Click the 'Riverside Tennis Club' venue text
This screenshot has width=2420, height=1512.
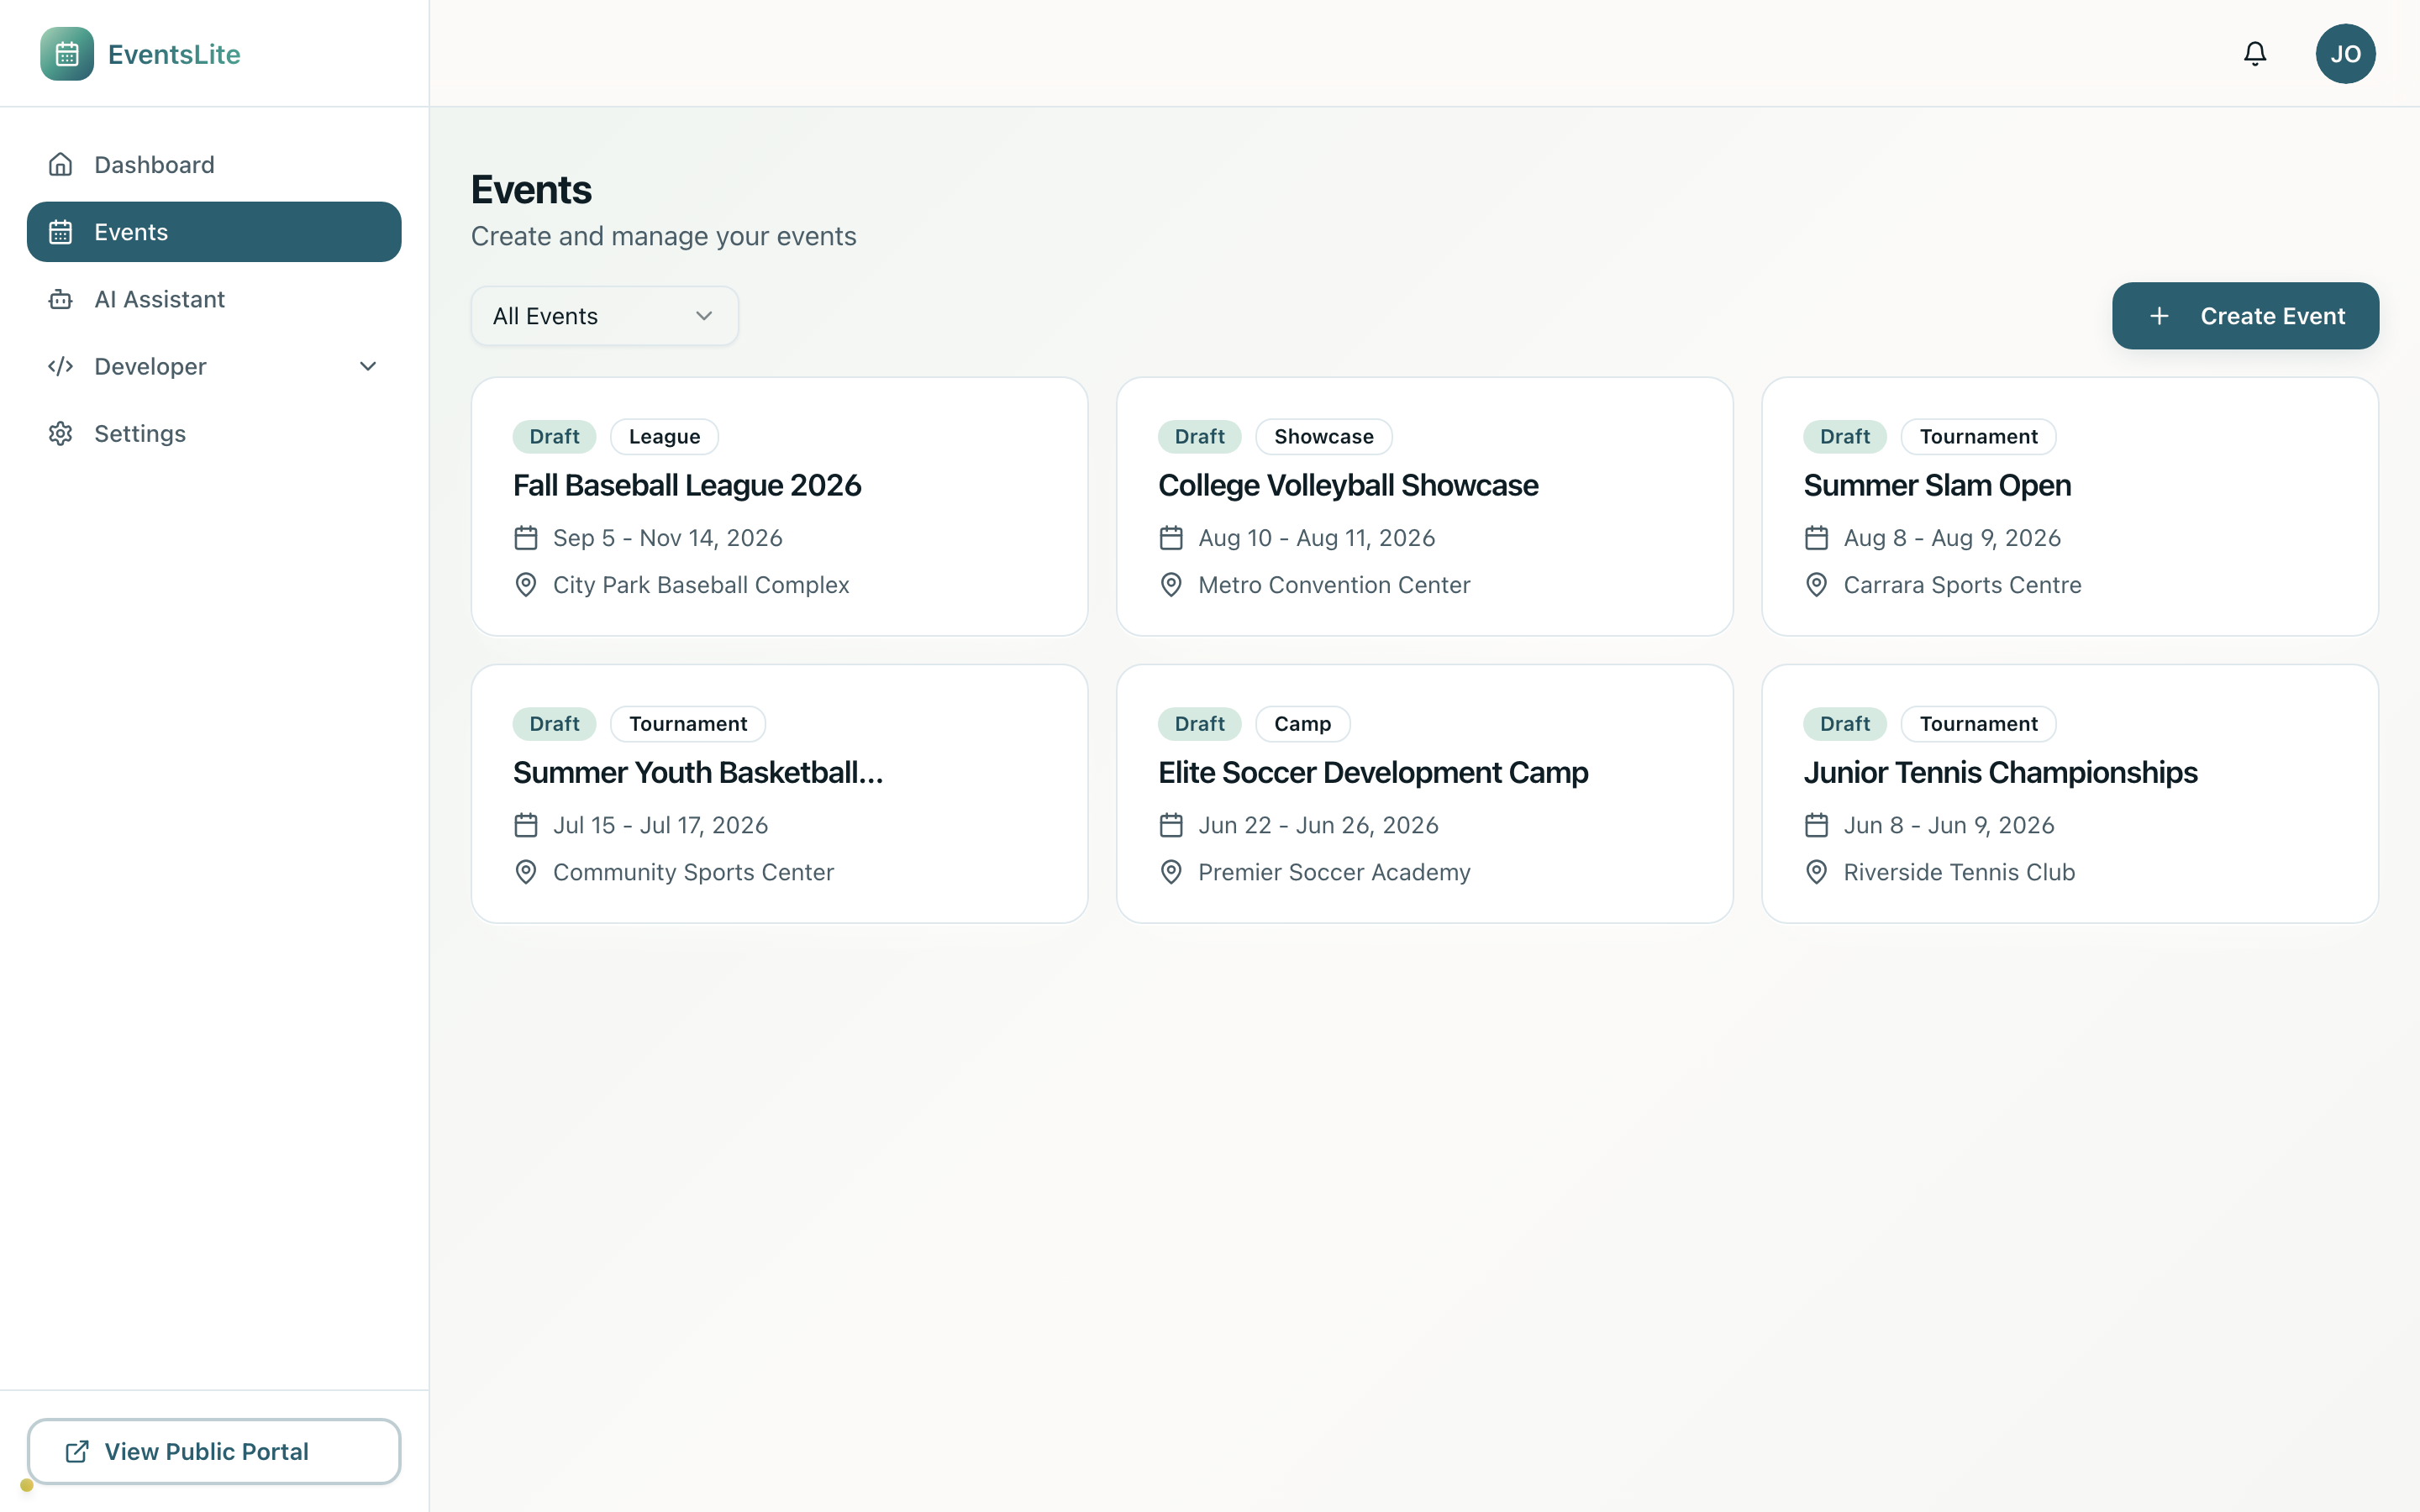click(x=1959, y=872)
